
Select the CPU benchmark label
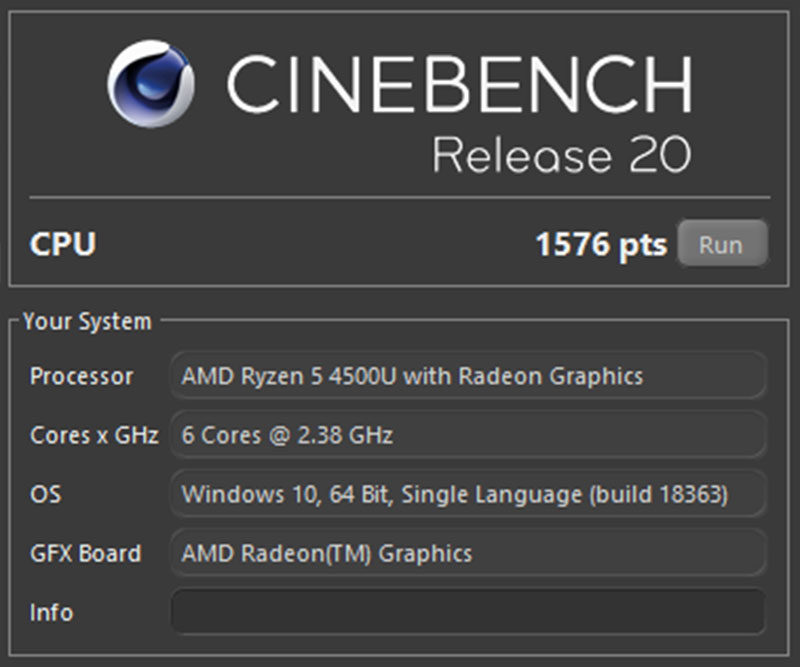click(62, 243)
